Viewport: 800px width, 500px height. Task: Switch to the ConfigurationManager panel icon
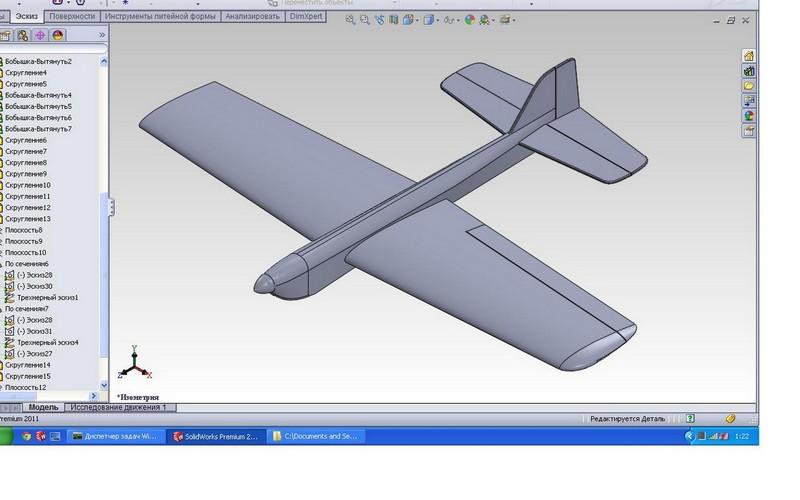[24, 35]
